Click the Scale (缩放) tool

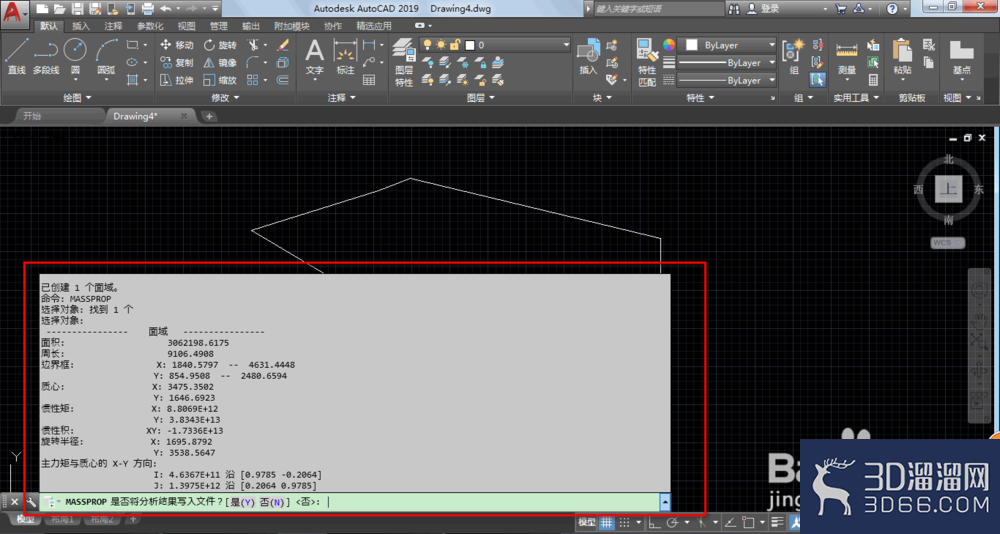220,80
